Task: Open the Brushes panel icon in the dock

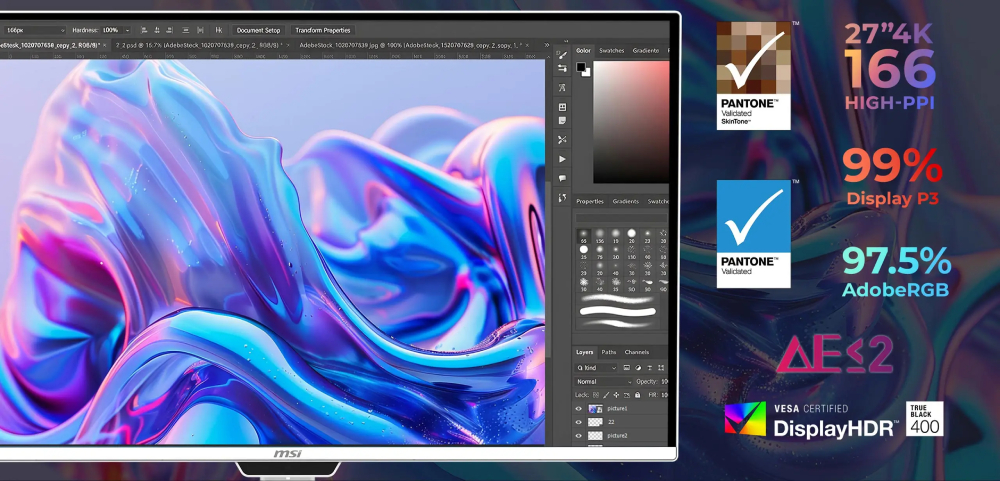Action: tap(562, 55)
